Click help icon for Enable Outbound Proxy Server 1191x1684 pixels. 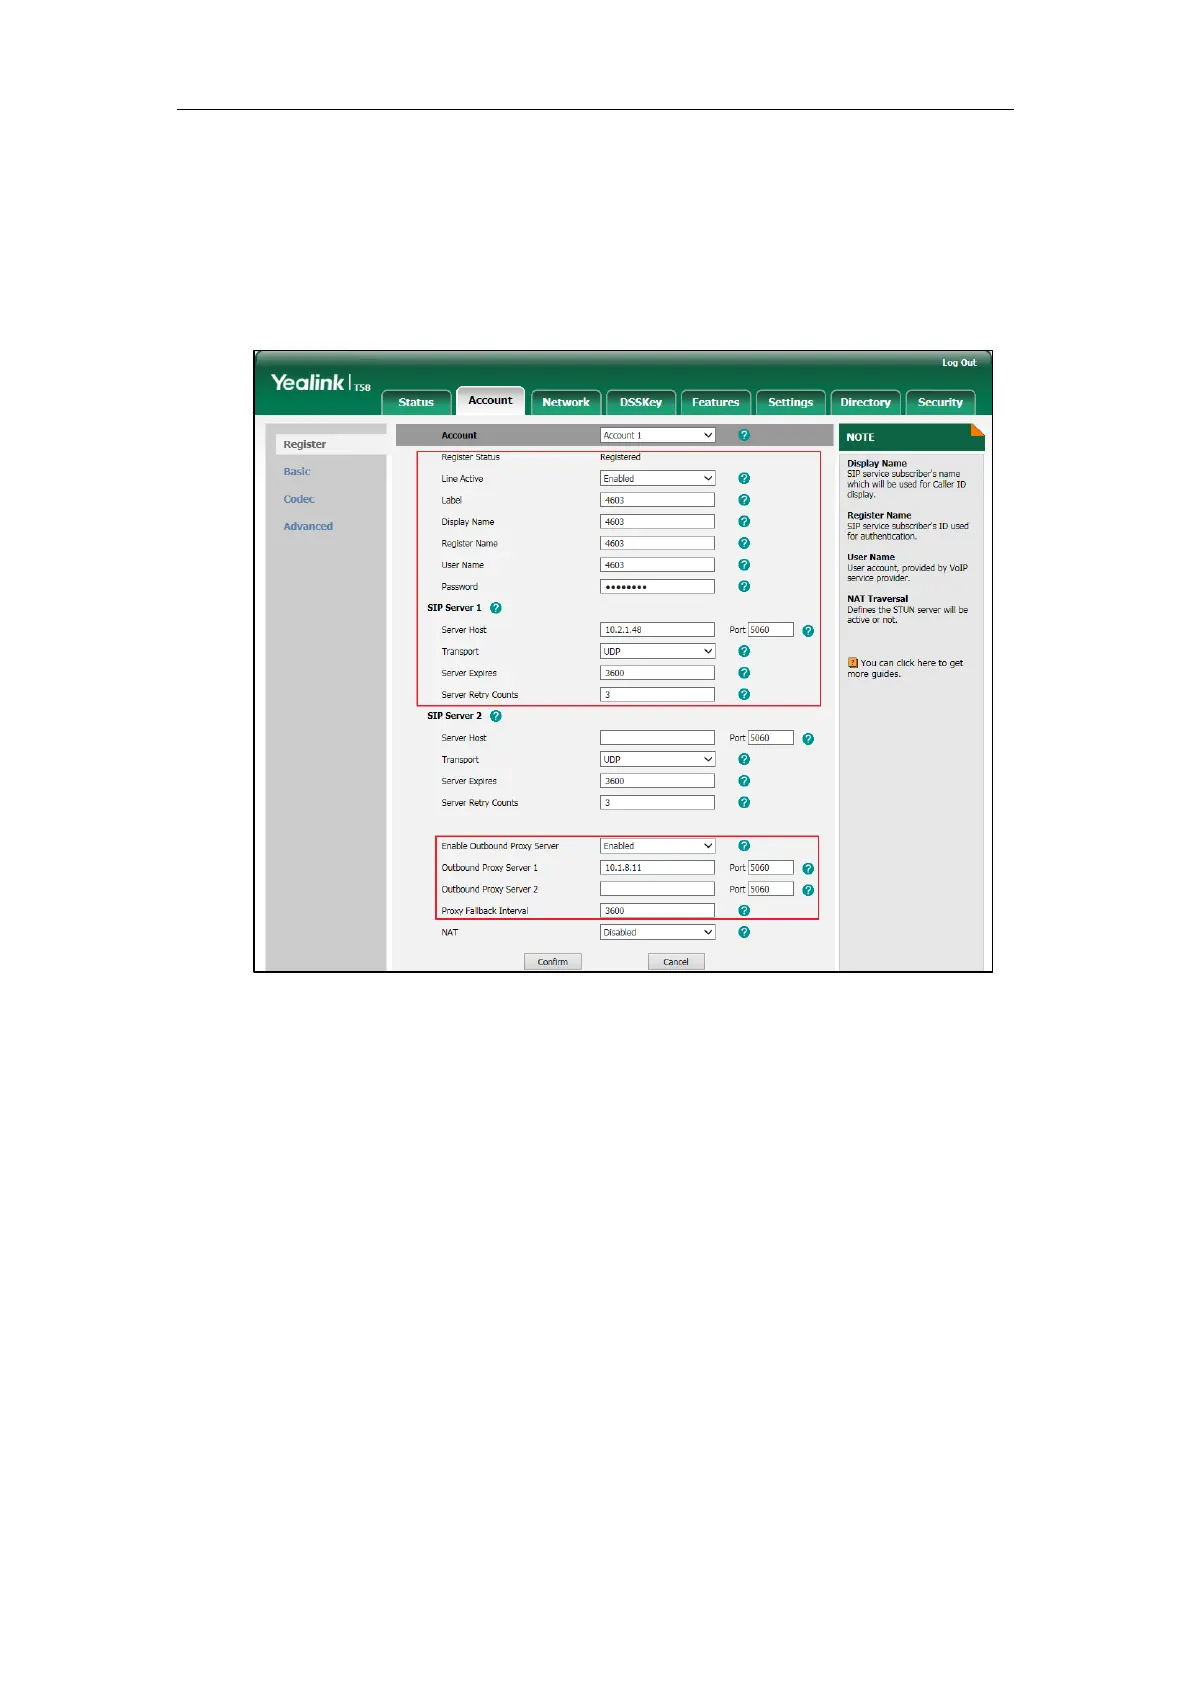pyautogui.click(x=744, y=846)
